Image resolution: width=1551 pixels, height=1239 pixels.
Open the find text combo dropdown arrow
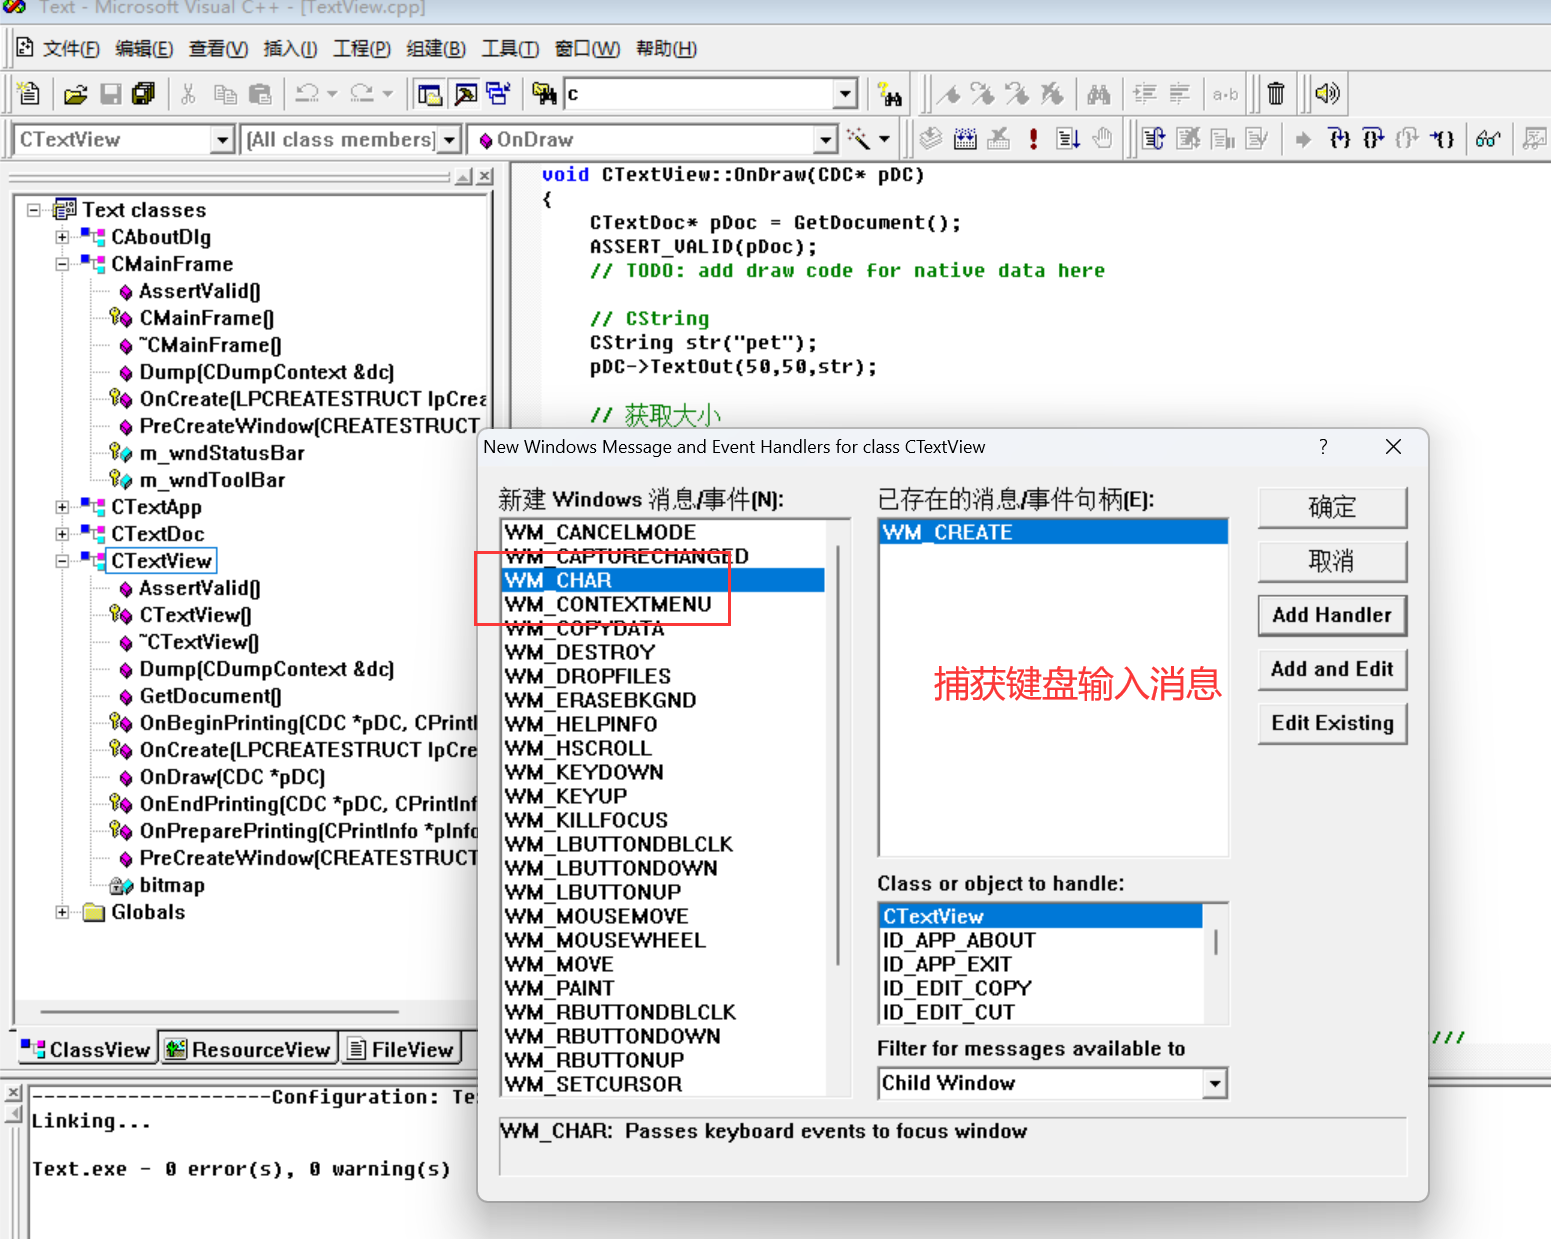[846, 94]
